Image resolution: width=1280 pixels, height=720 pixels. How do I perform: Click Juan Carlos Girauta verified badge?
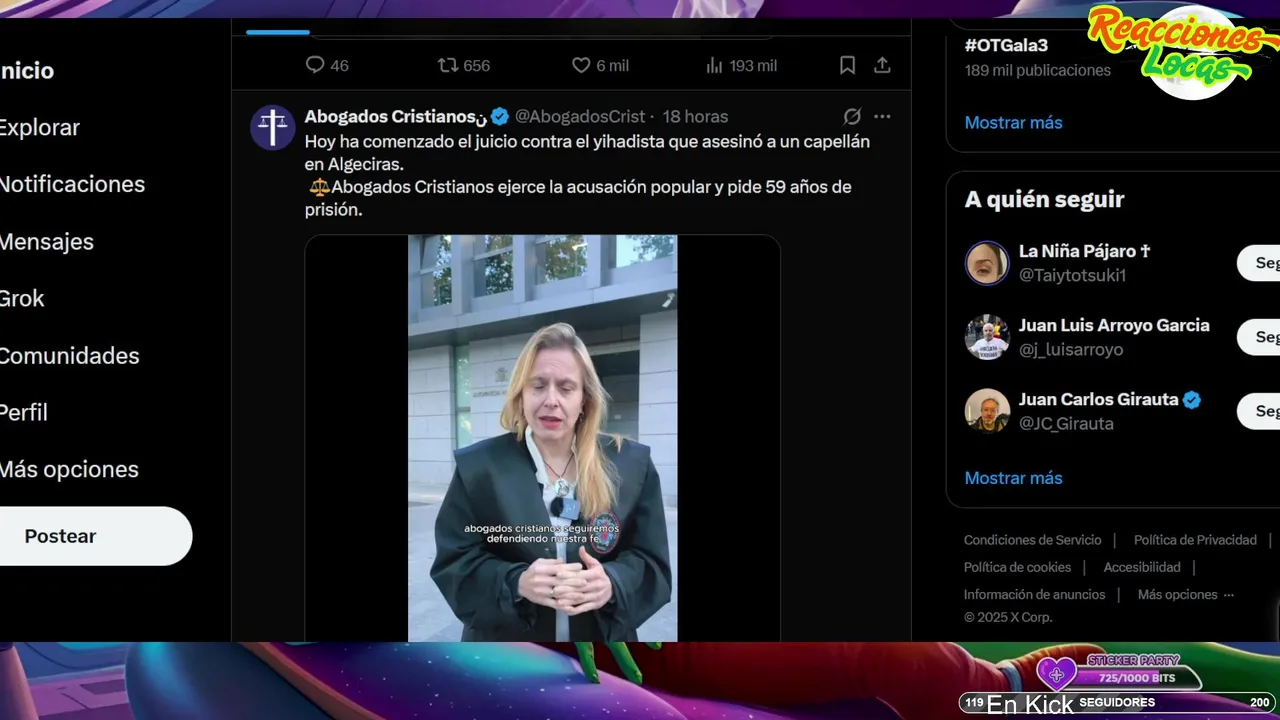[1192, 400]
